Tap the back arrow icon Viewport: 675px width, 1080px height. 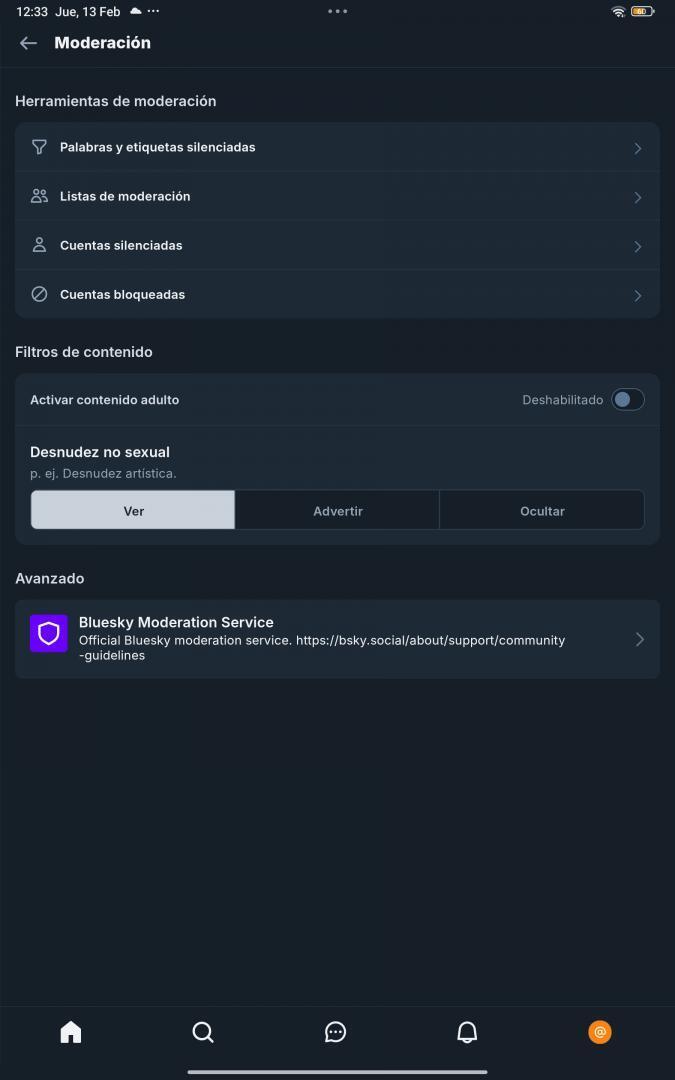click(28, 43)
